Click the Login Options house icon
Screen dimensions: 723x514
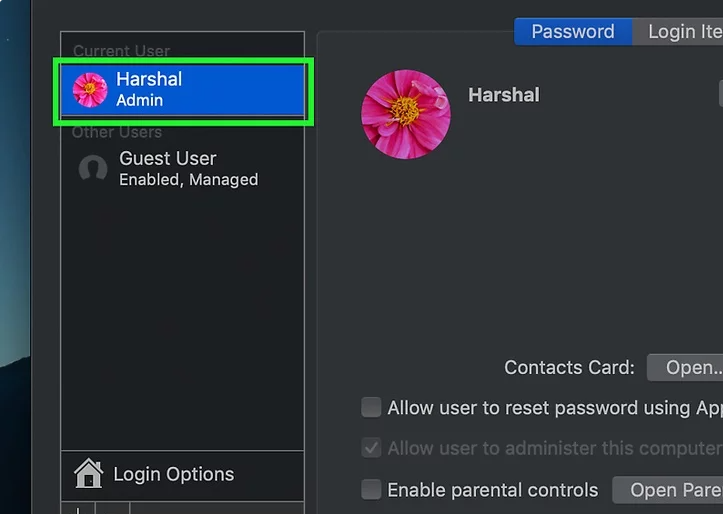coord(89,474)
